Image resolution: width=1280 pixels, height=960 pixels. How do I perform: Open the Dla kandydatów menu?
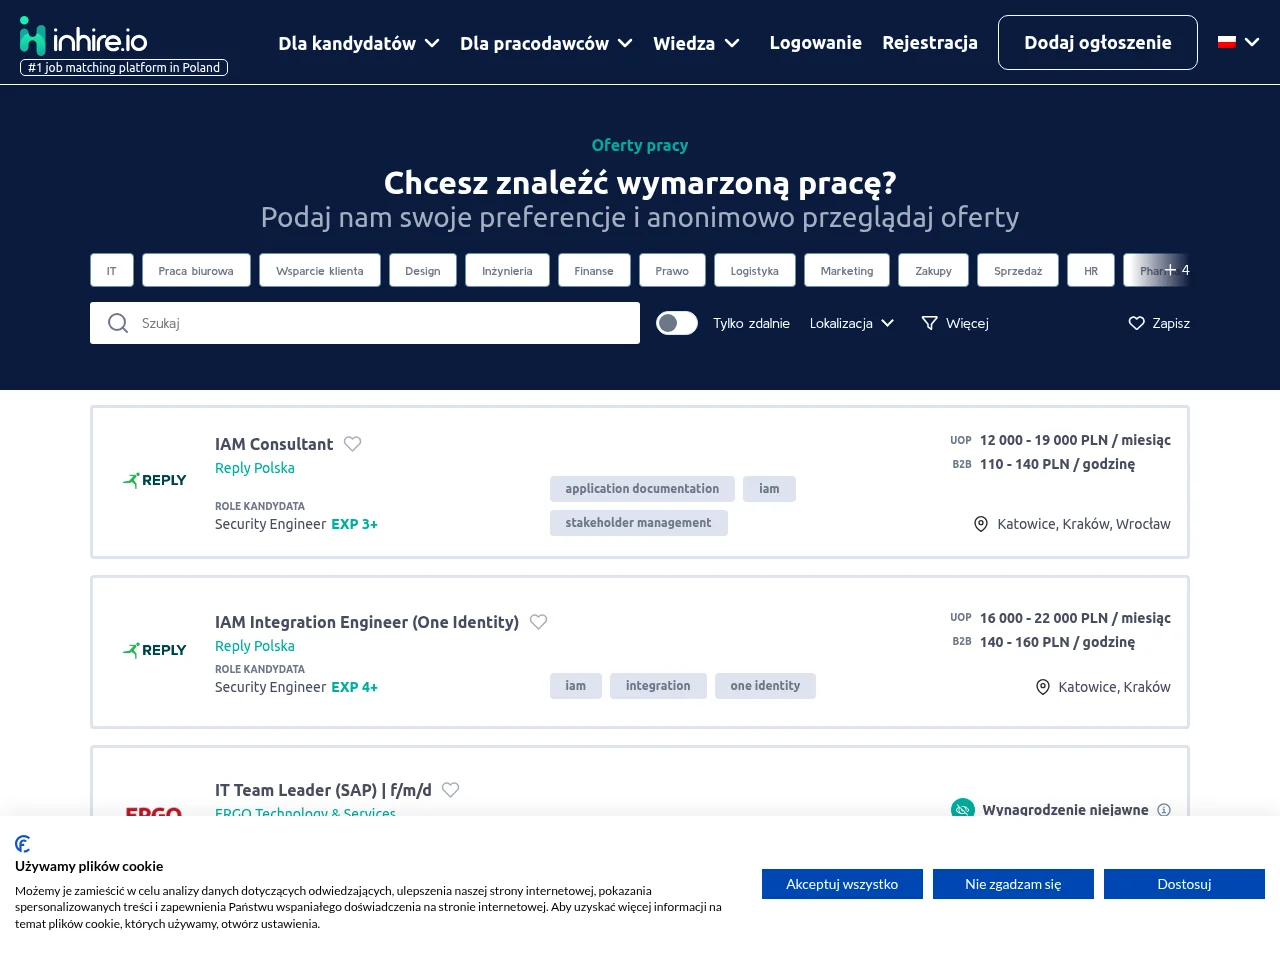pos(359,43)
